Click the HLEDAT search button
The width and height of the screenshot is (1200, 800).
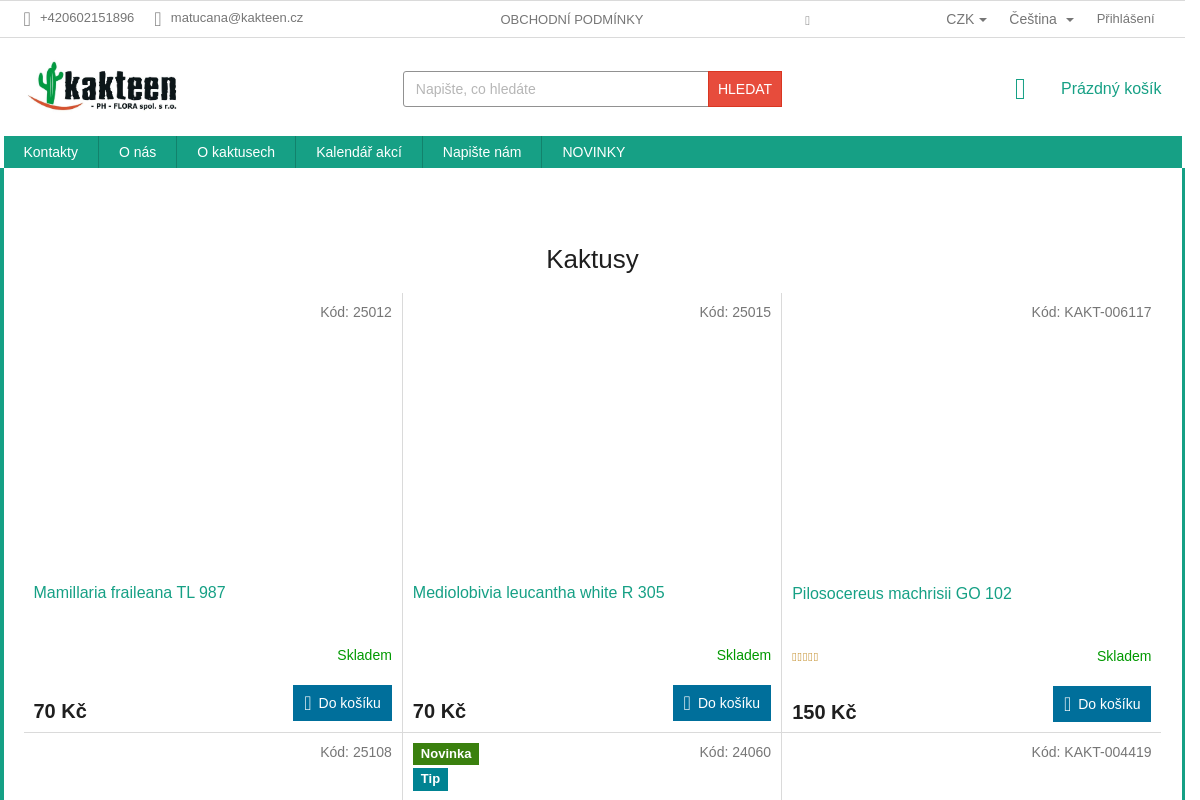tap(745, 89)
